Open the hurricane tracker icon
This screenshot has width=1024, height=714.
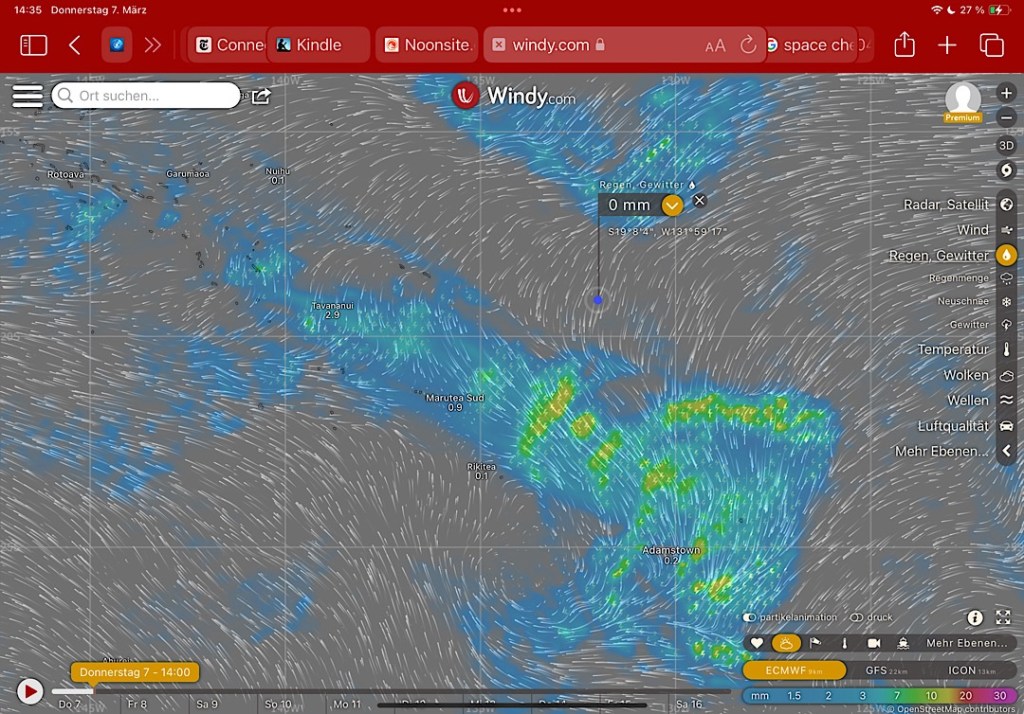point(1006,171)
